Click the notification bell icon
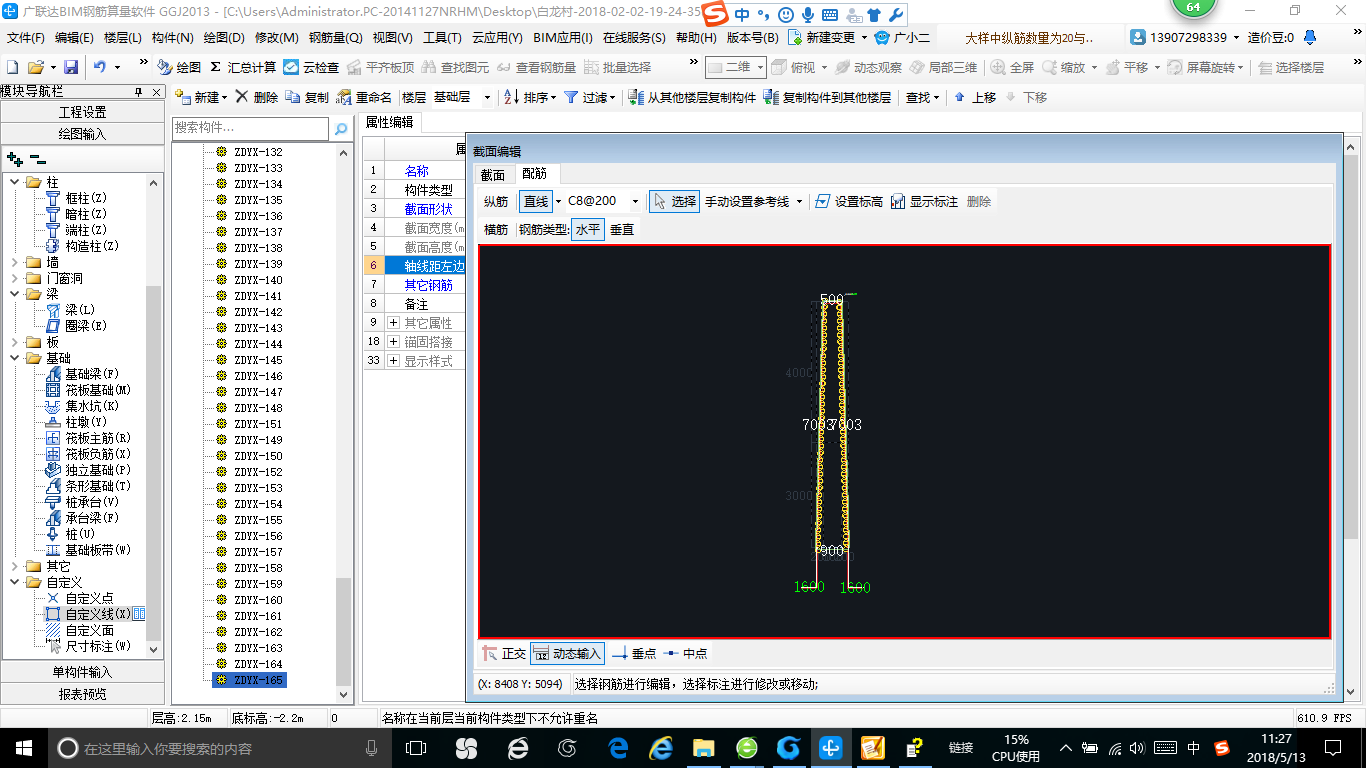 (1311, 38)
